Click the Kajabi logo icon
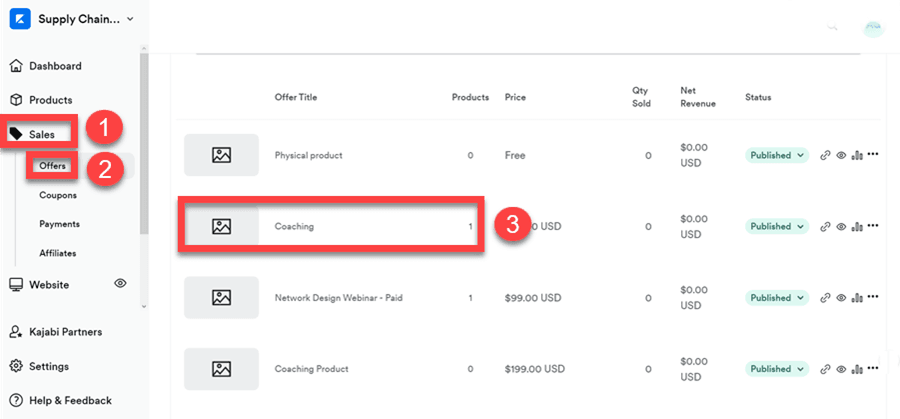Screen dimensions: 900x419 (17, 18)
